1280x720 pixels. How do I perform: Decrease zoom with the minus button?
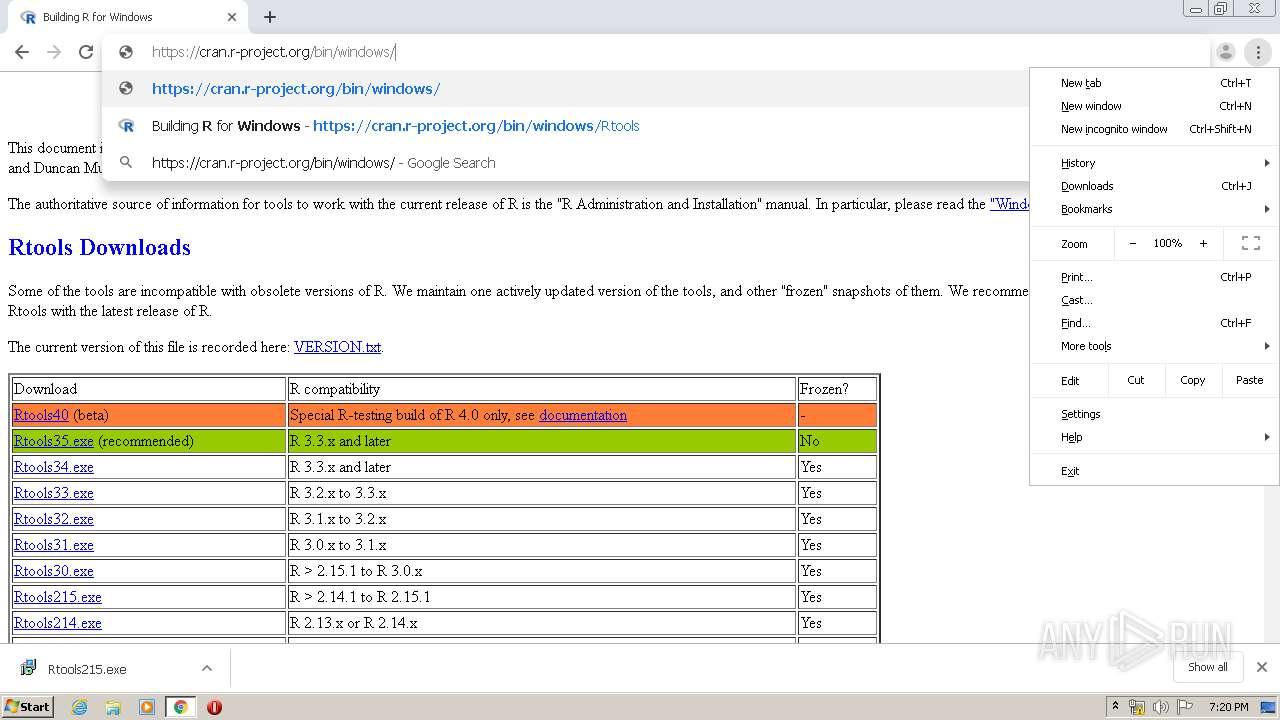point(1132,243)
